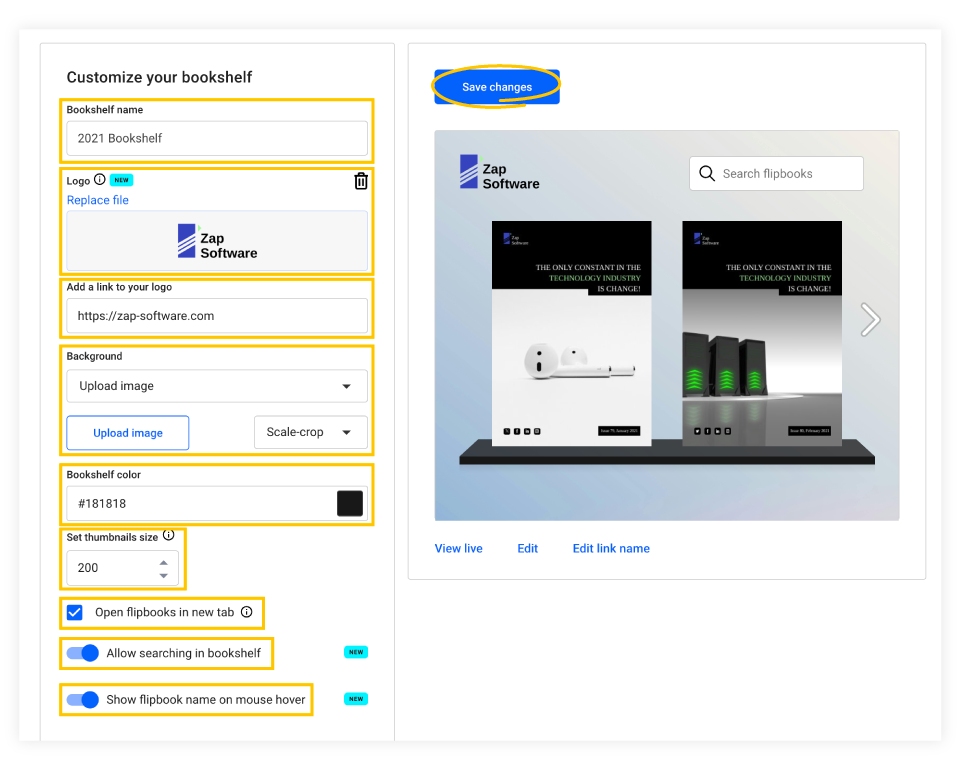Open the Edit option below the preview
Image resolution: width=960 pixels, height=770 pixels.
527,548
